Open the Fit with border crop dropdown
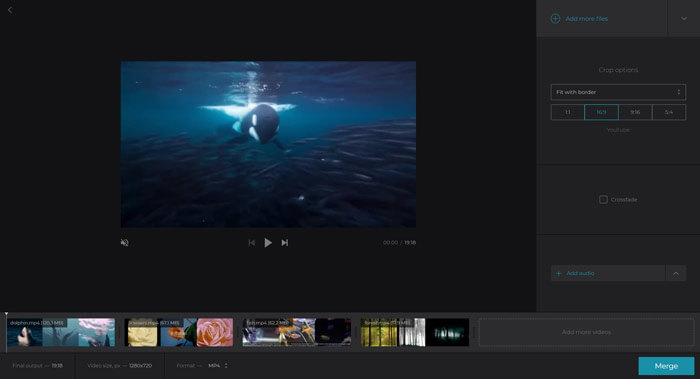The height and width of the screenshot is (379, 700). (618, 92)
